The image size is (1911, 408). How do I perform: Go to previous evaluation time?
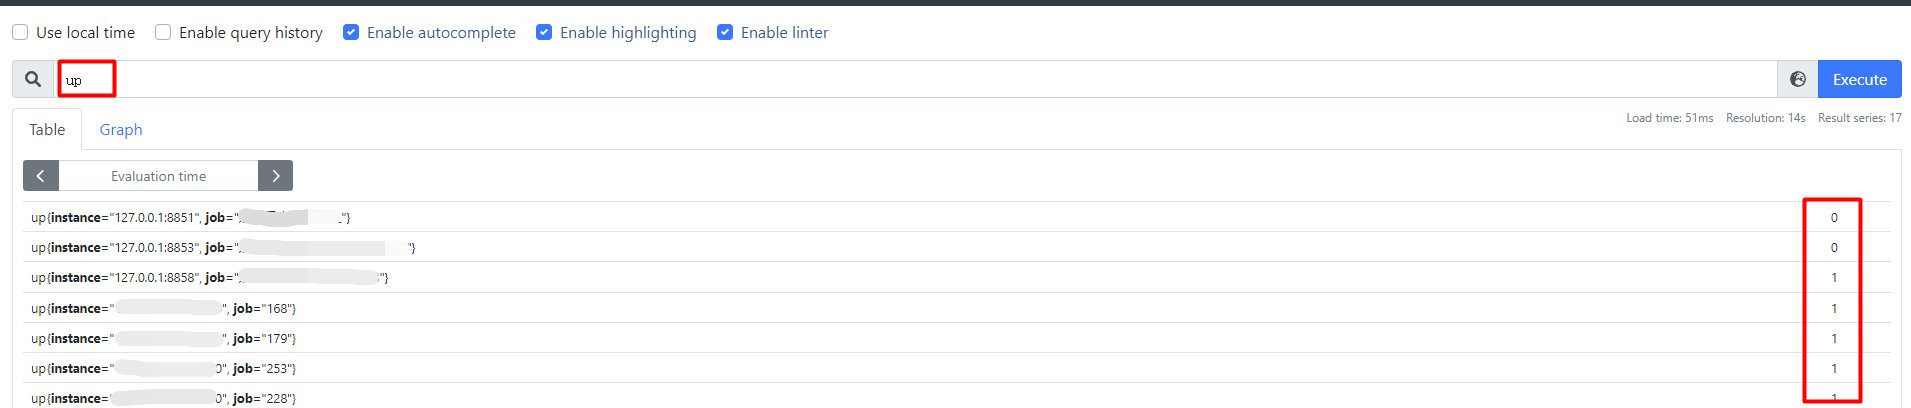(x=41, y=176)
